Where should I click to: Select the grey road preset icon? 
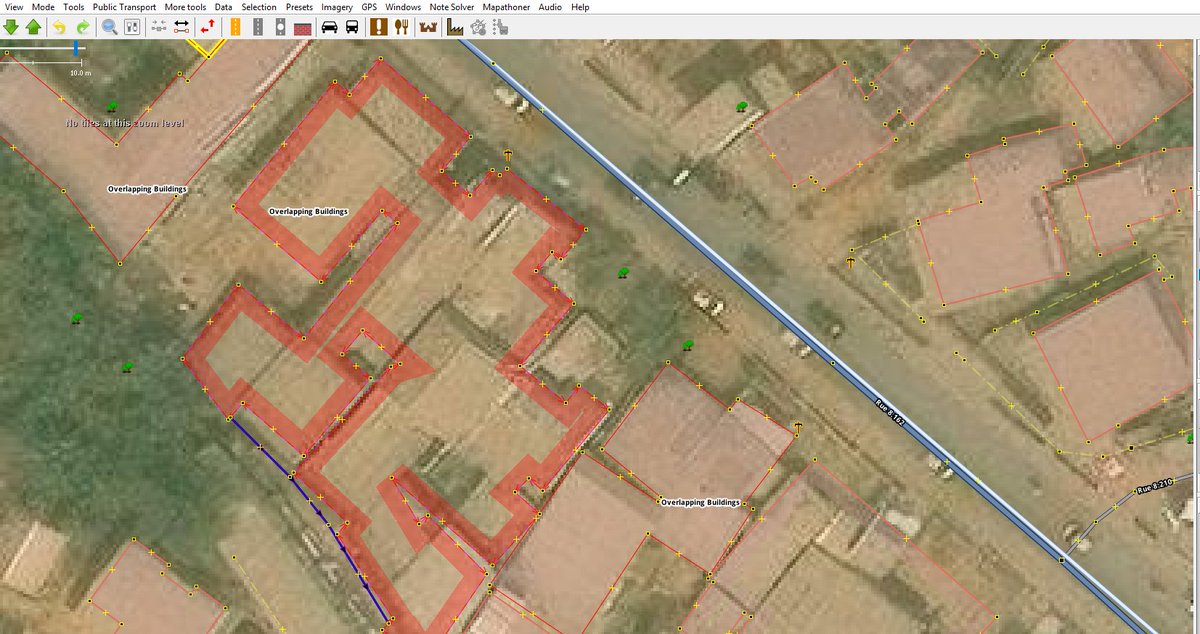coord(257,27)
